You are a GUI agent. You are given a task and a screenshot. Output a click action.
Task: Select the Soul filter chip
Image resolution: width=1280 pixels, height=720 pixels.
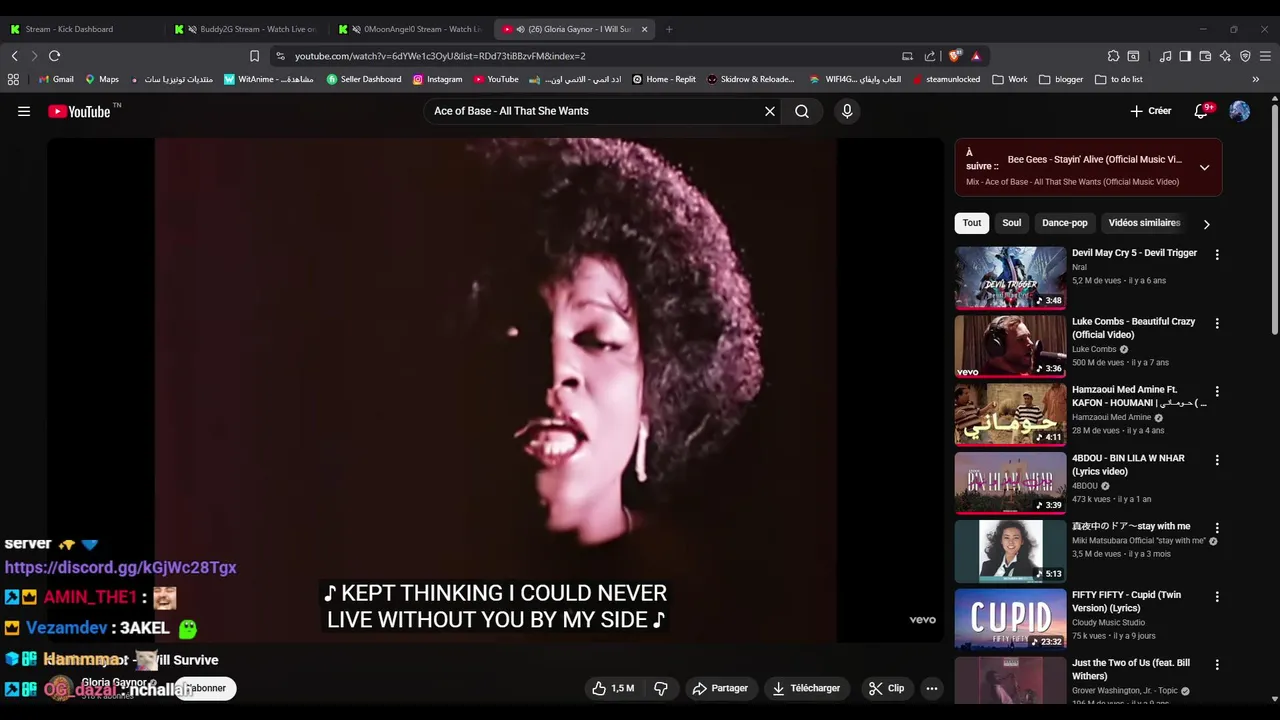(1012, 223)
